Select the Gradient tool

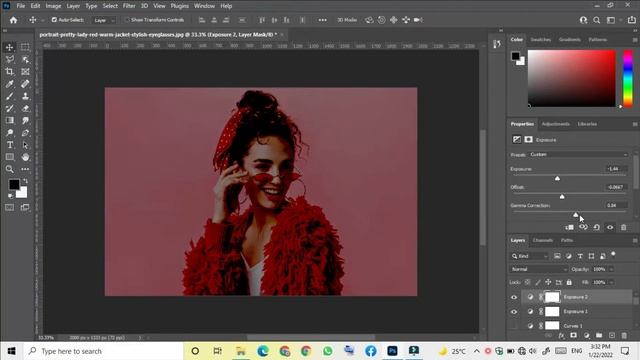[x=9, y=120]
